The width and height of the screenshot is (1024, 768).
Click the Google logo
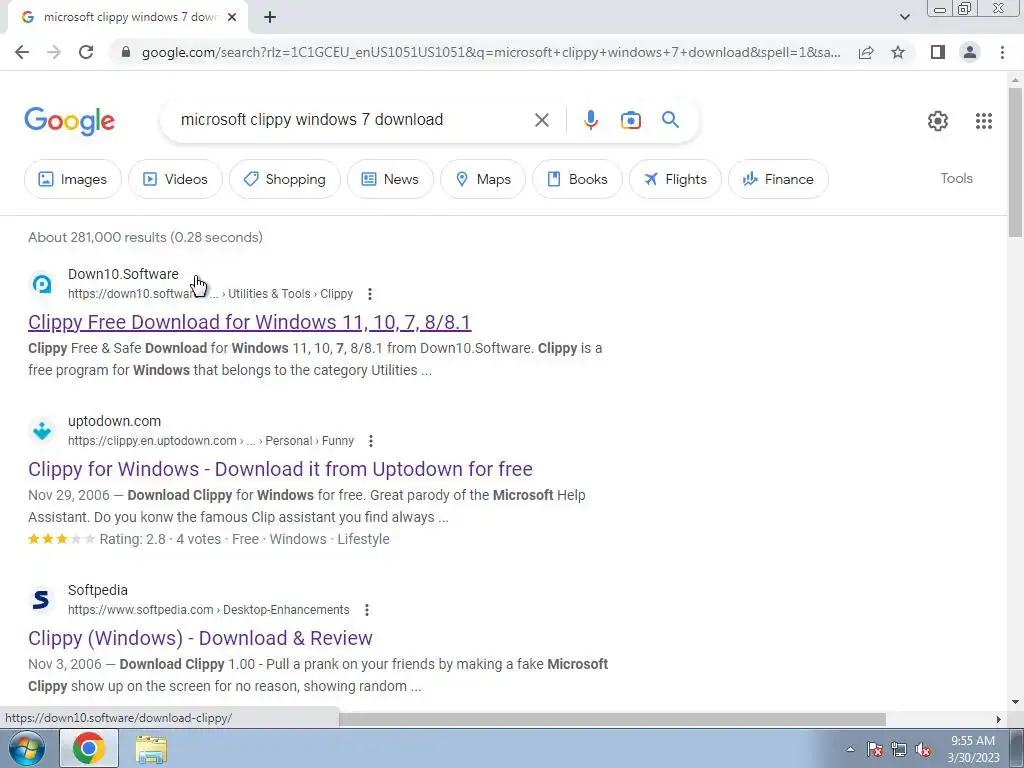(70, 121)
